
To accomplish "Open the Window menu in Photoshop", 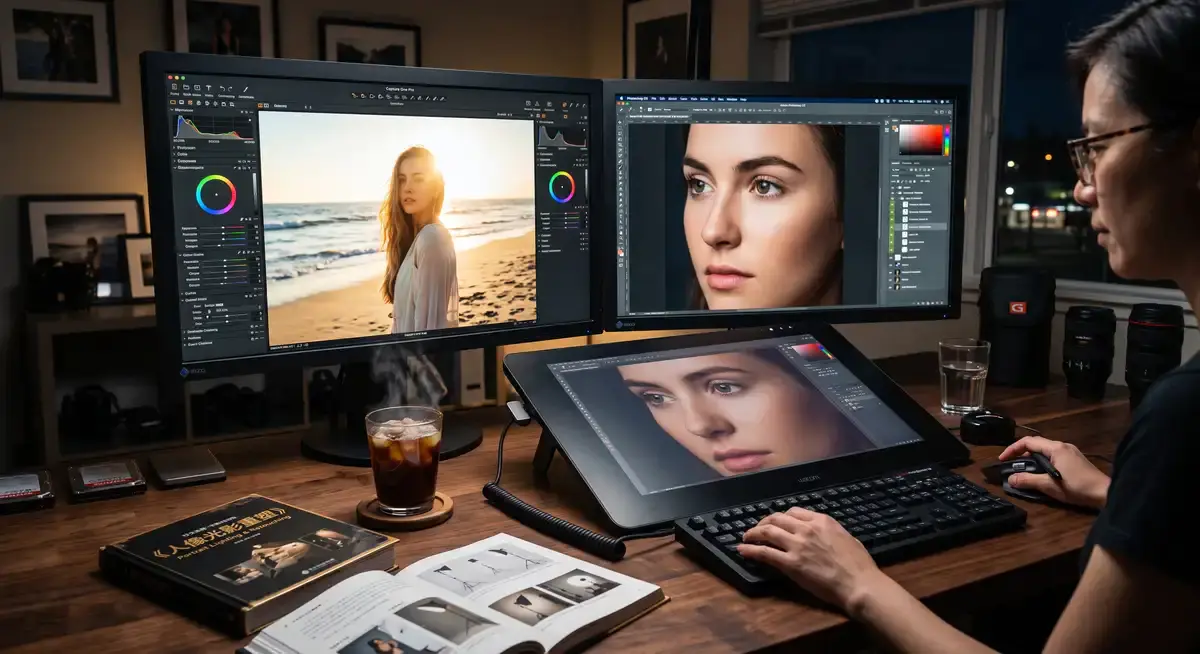I will (732, 99).
